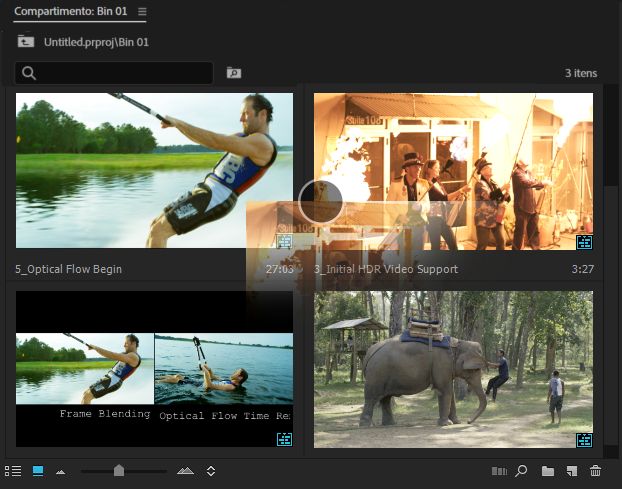This screenshot has height=489, width=622.
Task: Click the sequence badge on HDR Video thumbnail
Action: click(584, 242)
